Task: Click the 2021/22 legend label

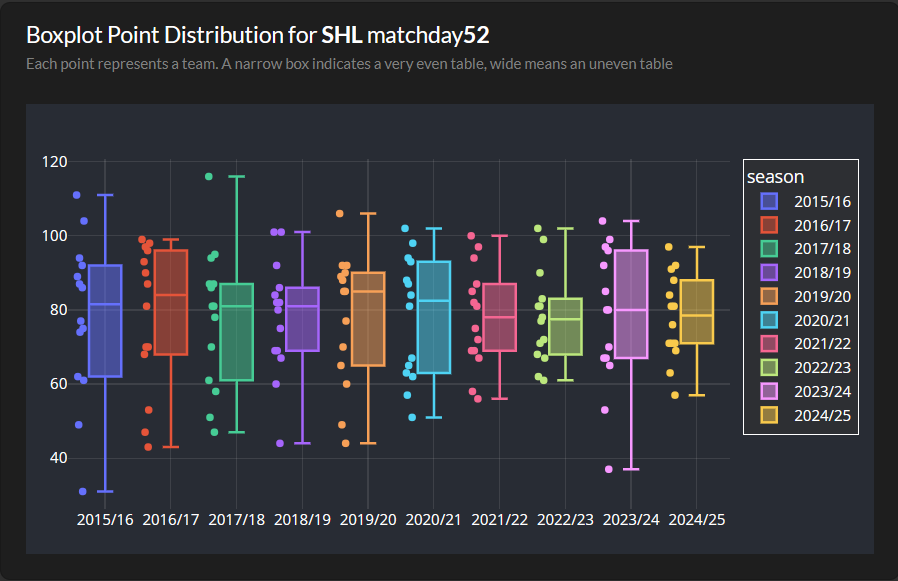Action: 822,345
